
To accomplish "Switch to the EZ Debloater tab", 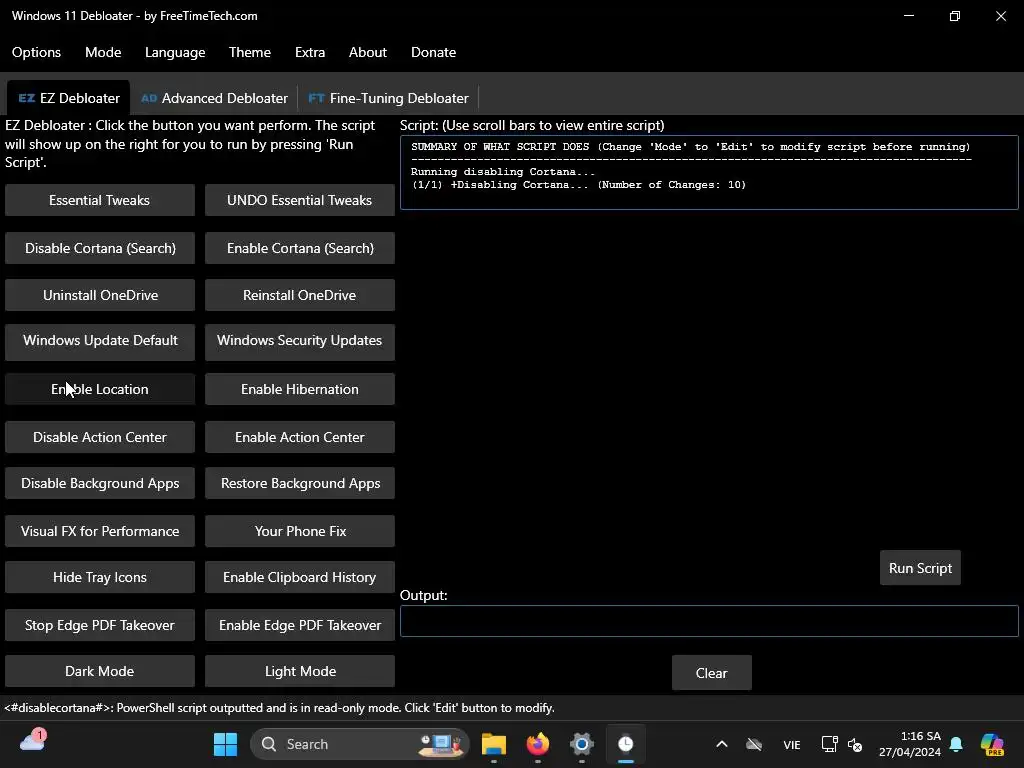I will (x=69, y=98).
